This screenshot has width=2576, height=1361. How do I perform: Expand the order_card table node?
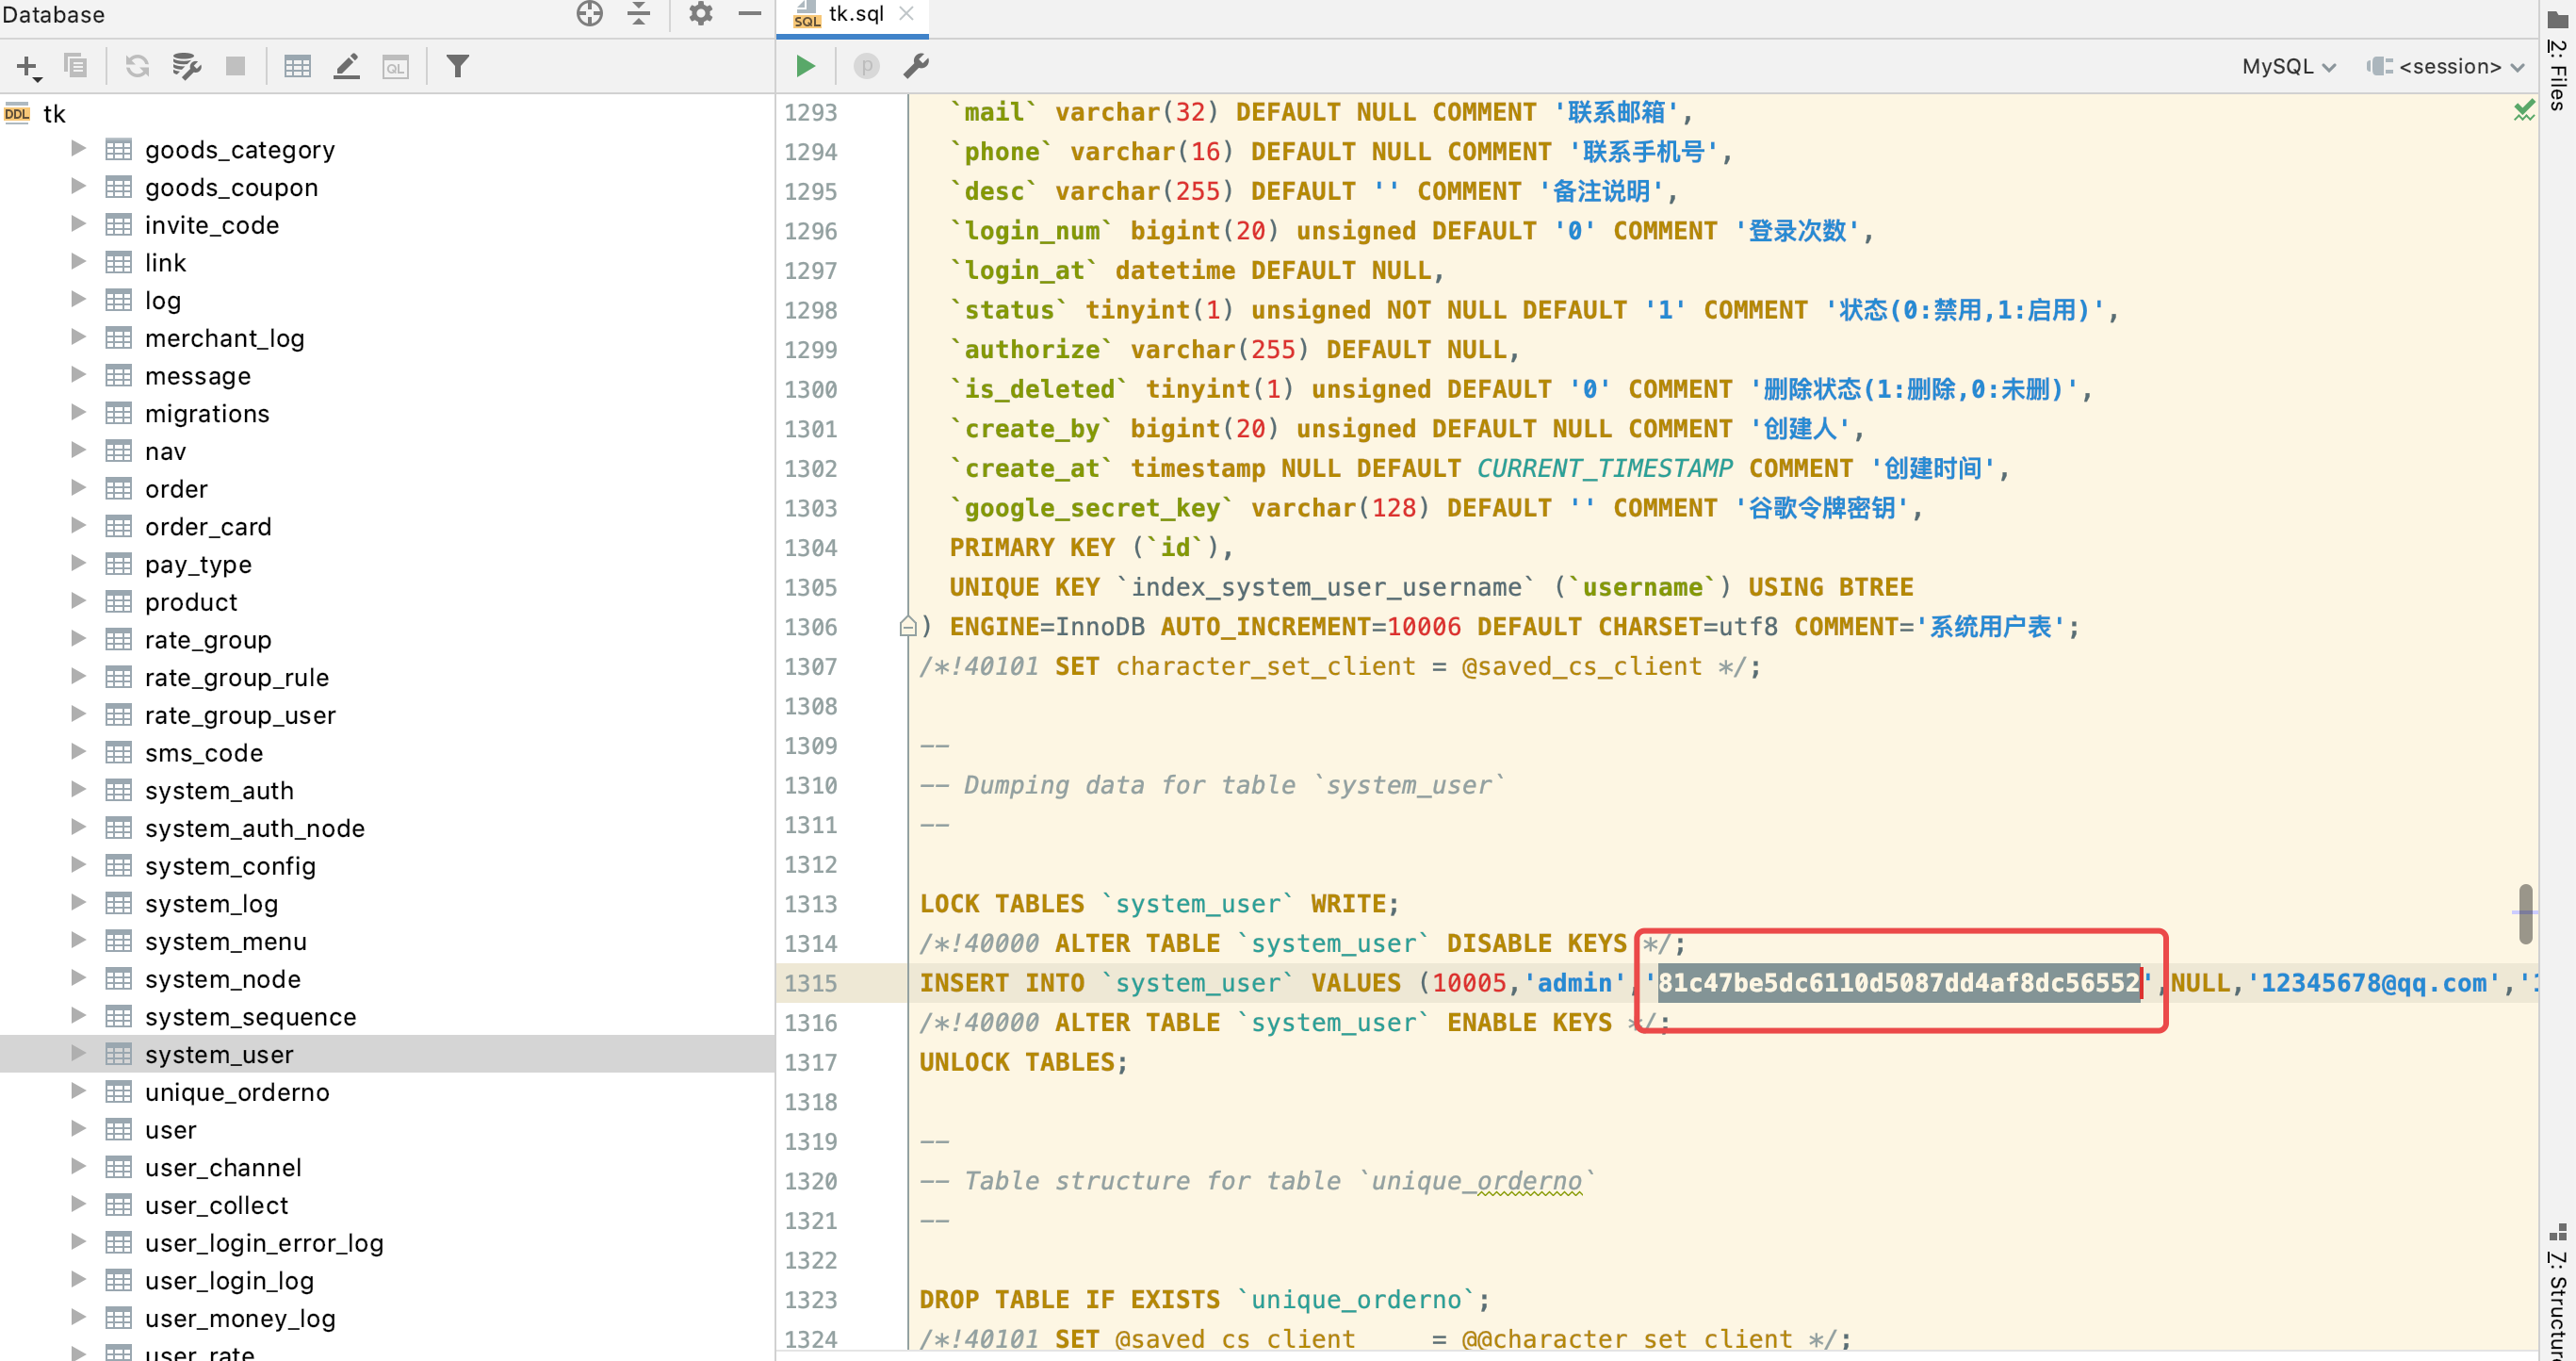click(x=78, y=526)
